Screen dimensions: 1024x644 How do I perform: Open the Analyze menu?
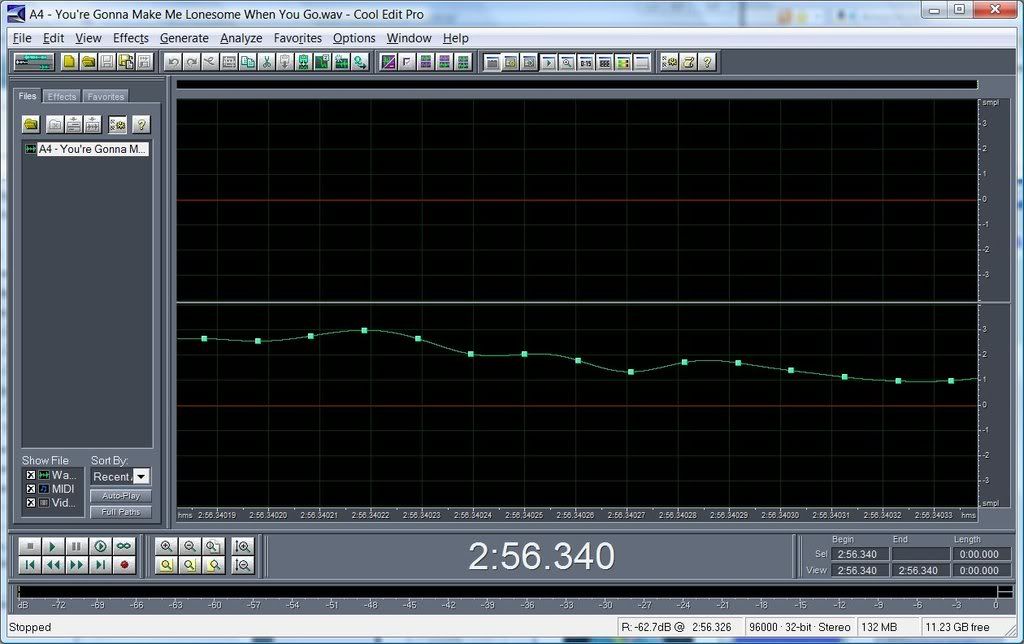coord(241,38)
